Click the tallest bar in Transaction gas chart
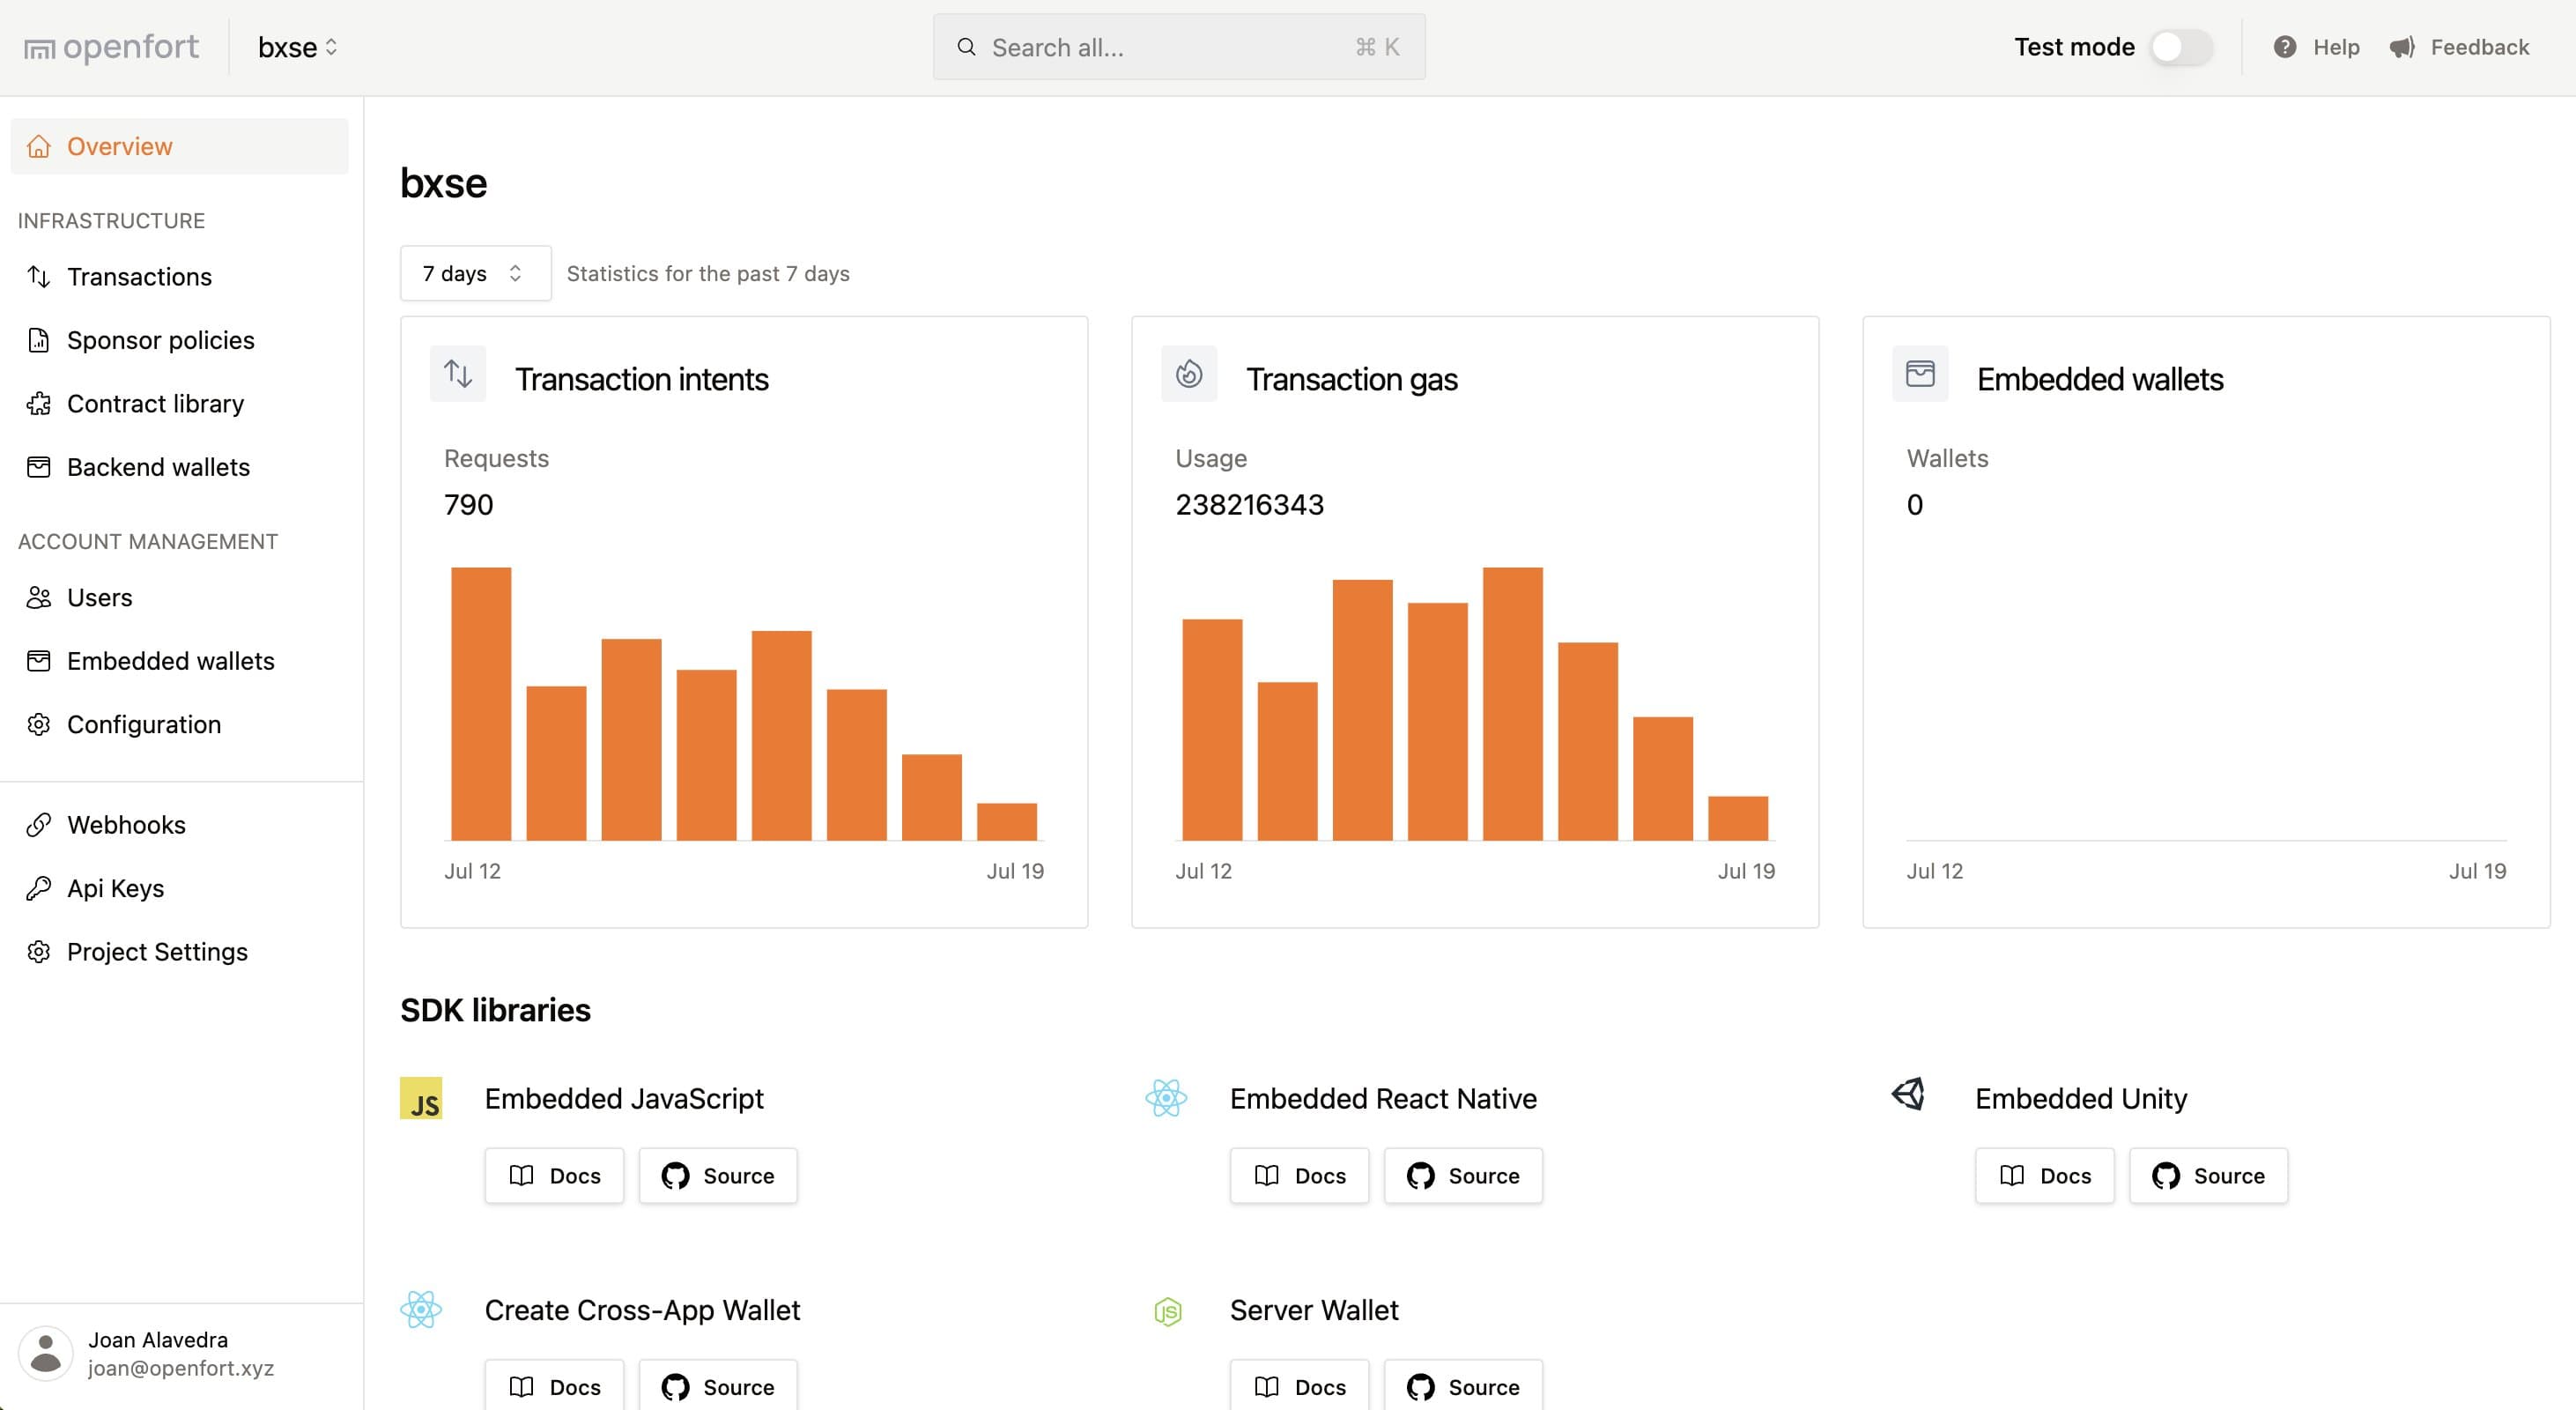Viewport: 2576px width, 1410px height. tap(1513, 704)
